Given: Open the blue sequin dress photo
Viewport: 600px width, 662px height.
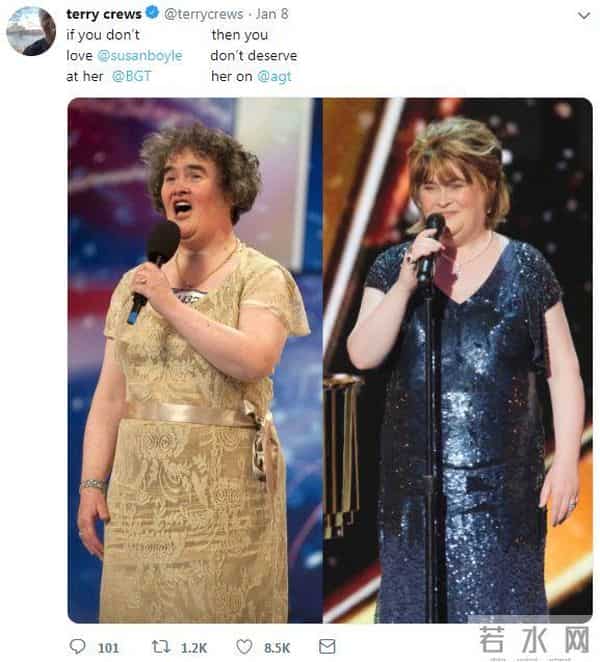Looking at the screenshot, I should point(458,360).
